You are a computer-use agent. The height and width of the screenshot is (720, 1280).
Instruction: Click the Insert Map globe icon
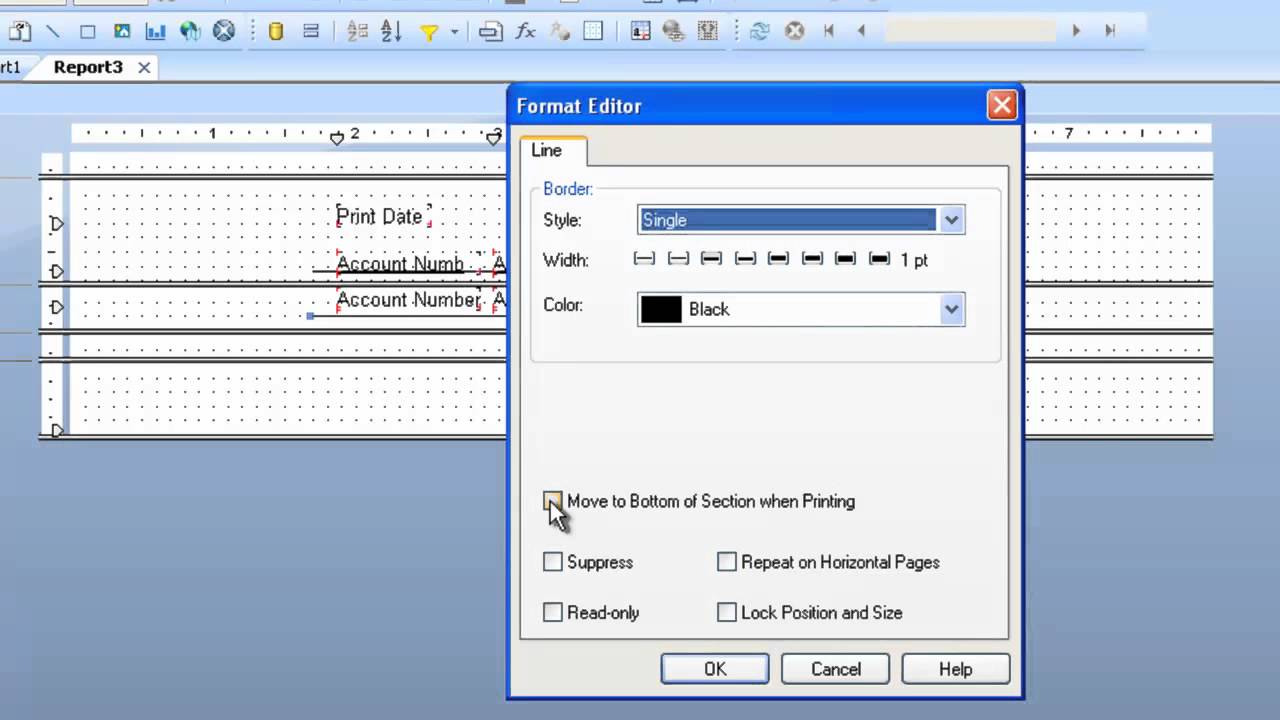(x=190, y=31)
